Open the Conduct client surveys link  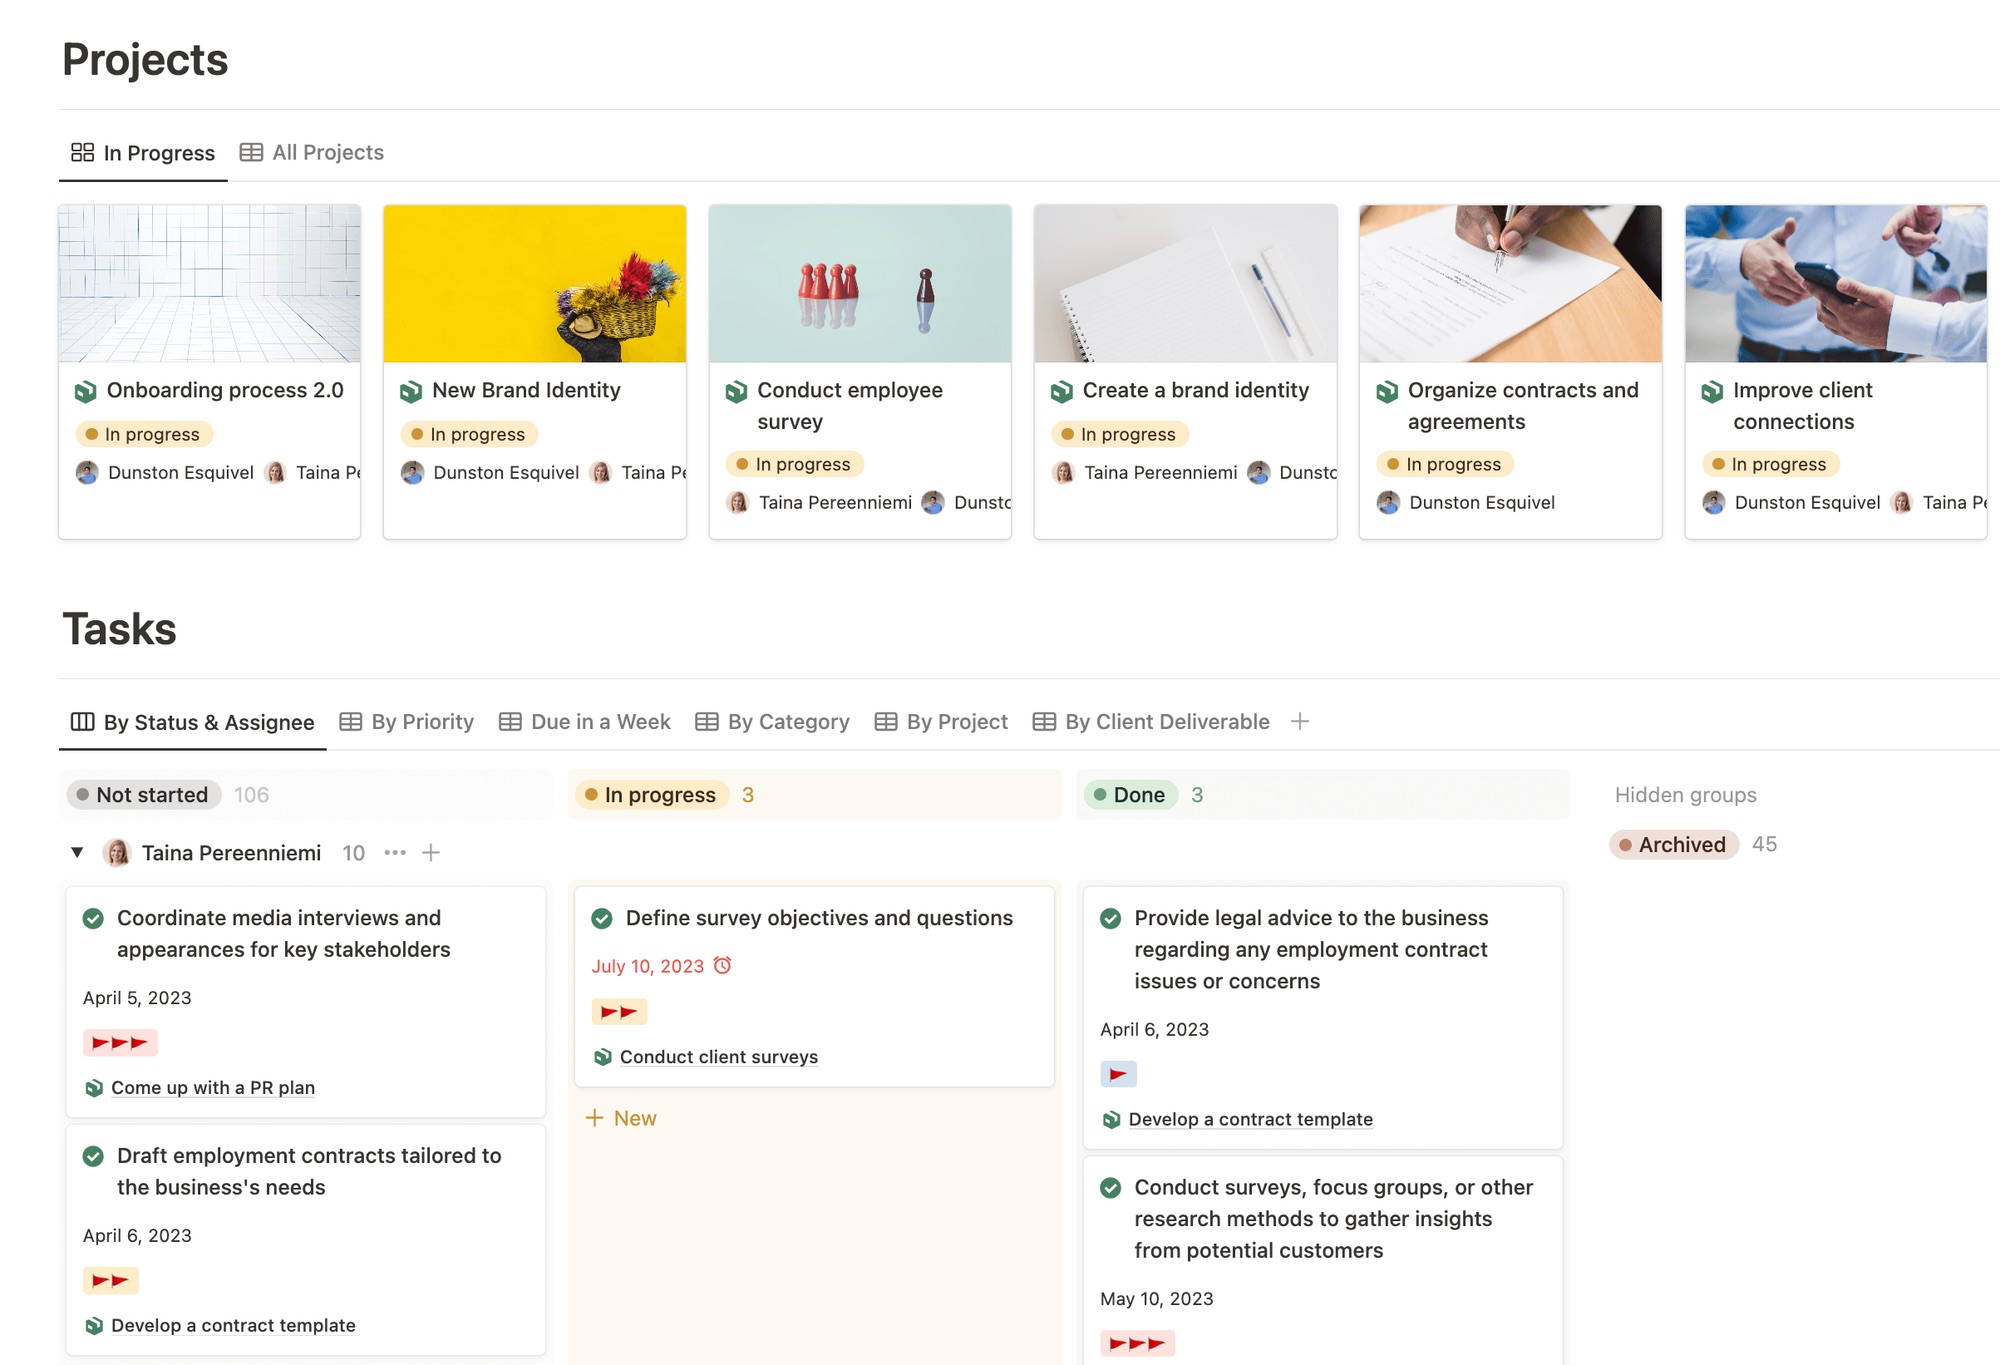pyautogui.click(x=718, y=1057)
